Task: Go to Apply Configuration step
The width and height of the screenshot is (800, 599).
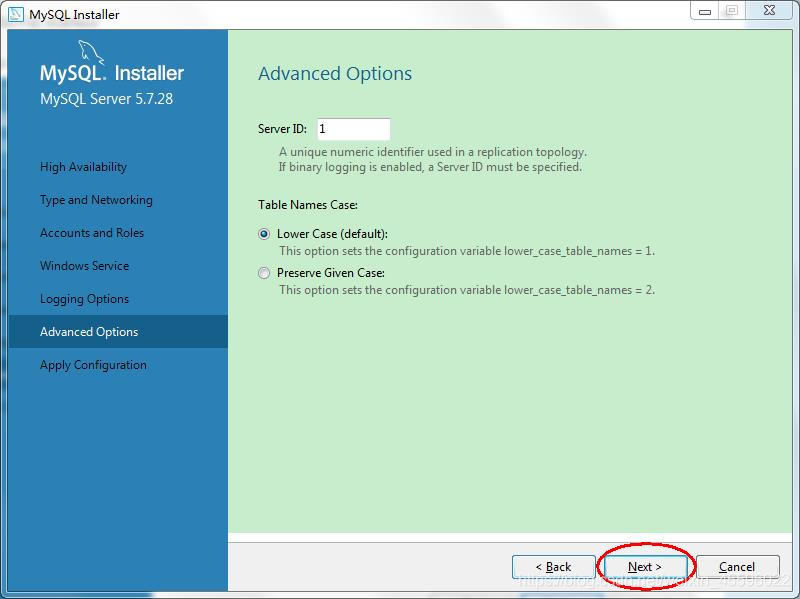Action: pyautogui.click(x=93, y=365)
